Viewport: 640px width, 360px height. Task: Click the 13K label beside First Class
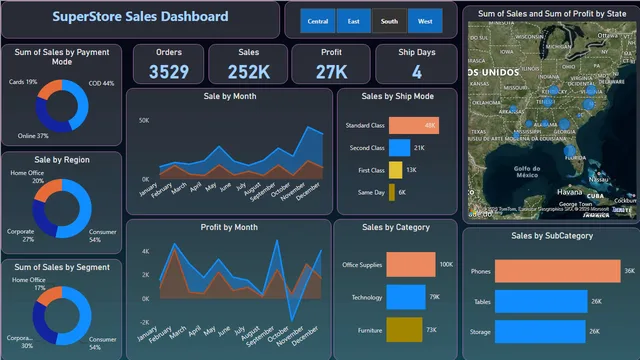(411, 170)
